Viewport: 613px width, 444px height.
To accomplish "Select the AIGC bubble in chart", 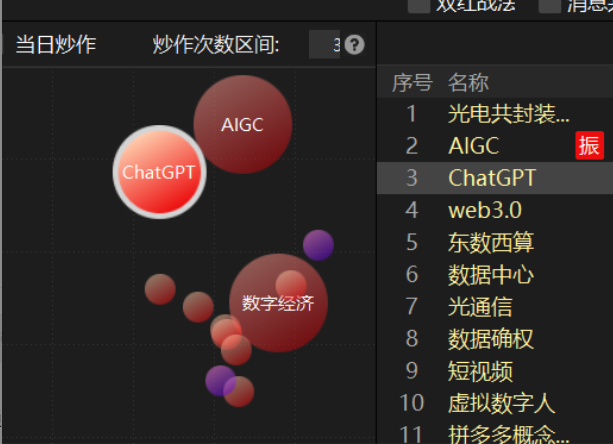I will (243, 124).
